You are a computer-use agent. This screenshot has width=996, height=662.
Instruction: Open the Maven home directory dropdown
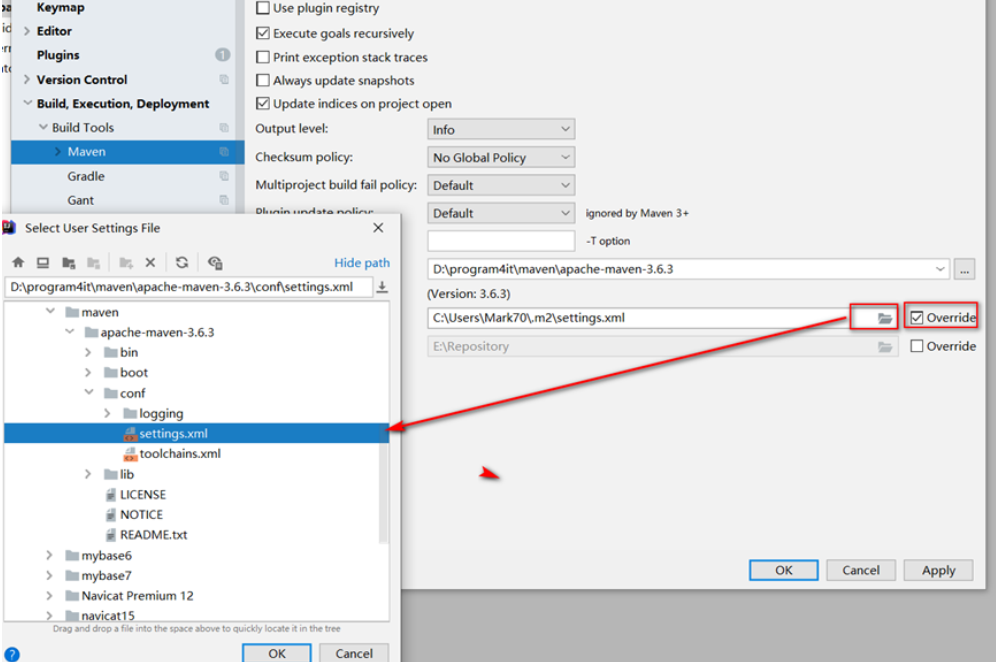[940, 269]
